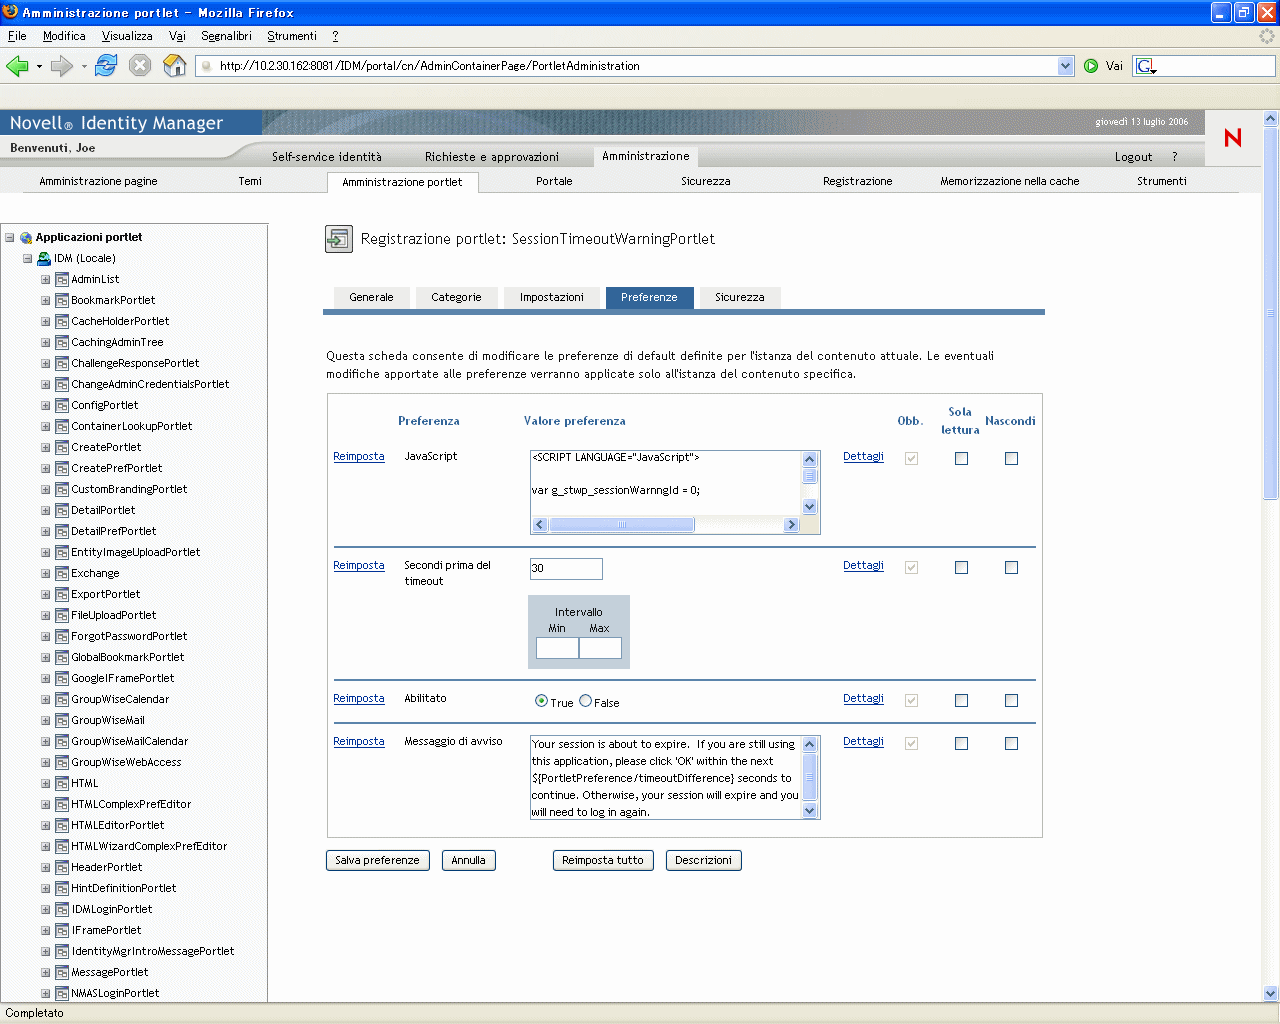Open the Segnalibri menu

point(226,36)
